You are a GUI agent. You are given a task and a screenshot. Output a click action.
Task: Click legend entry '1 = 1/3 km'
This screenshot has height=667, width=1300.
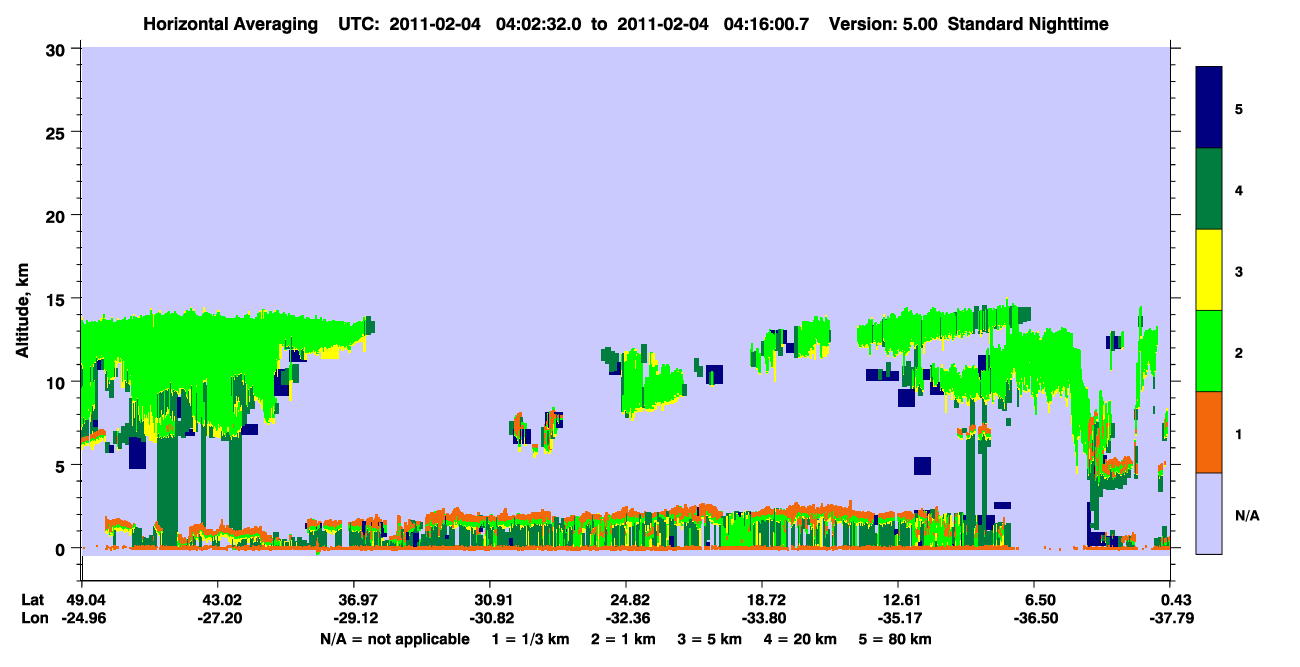coord(531,639)
